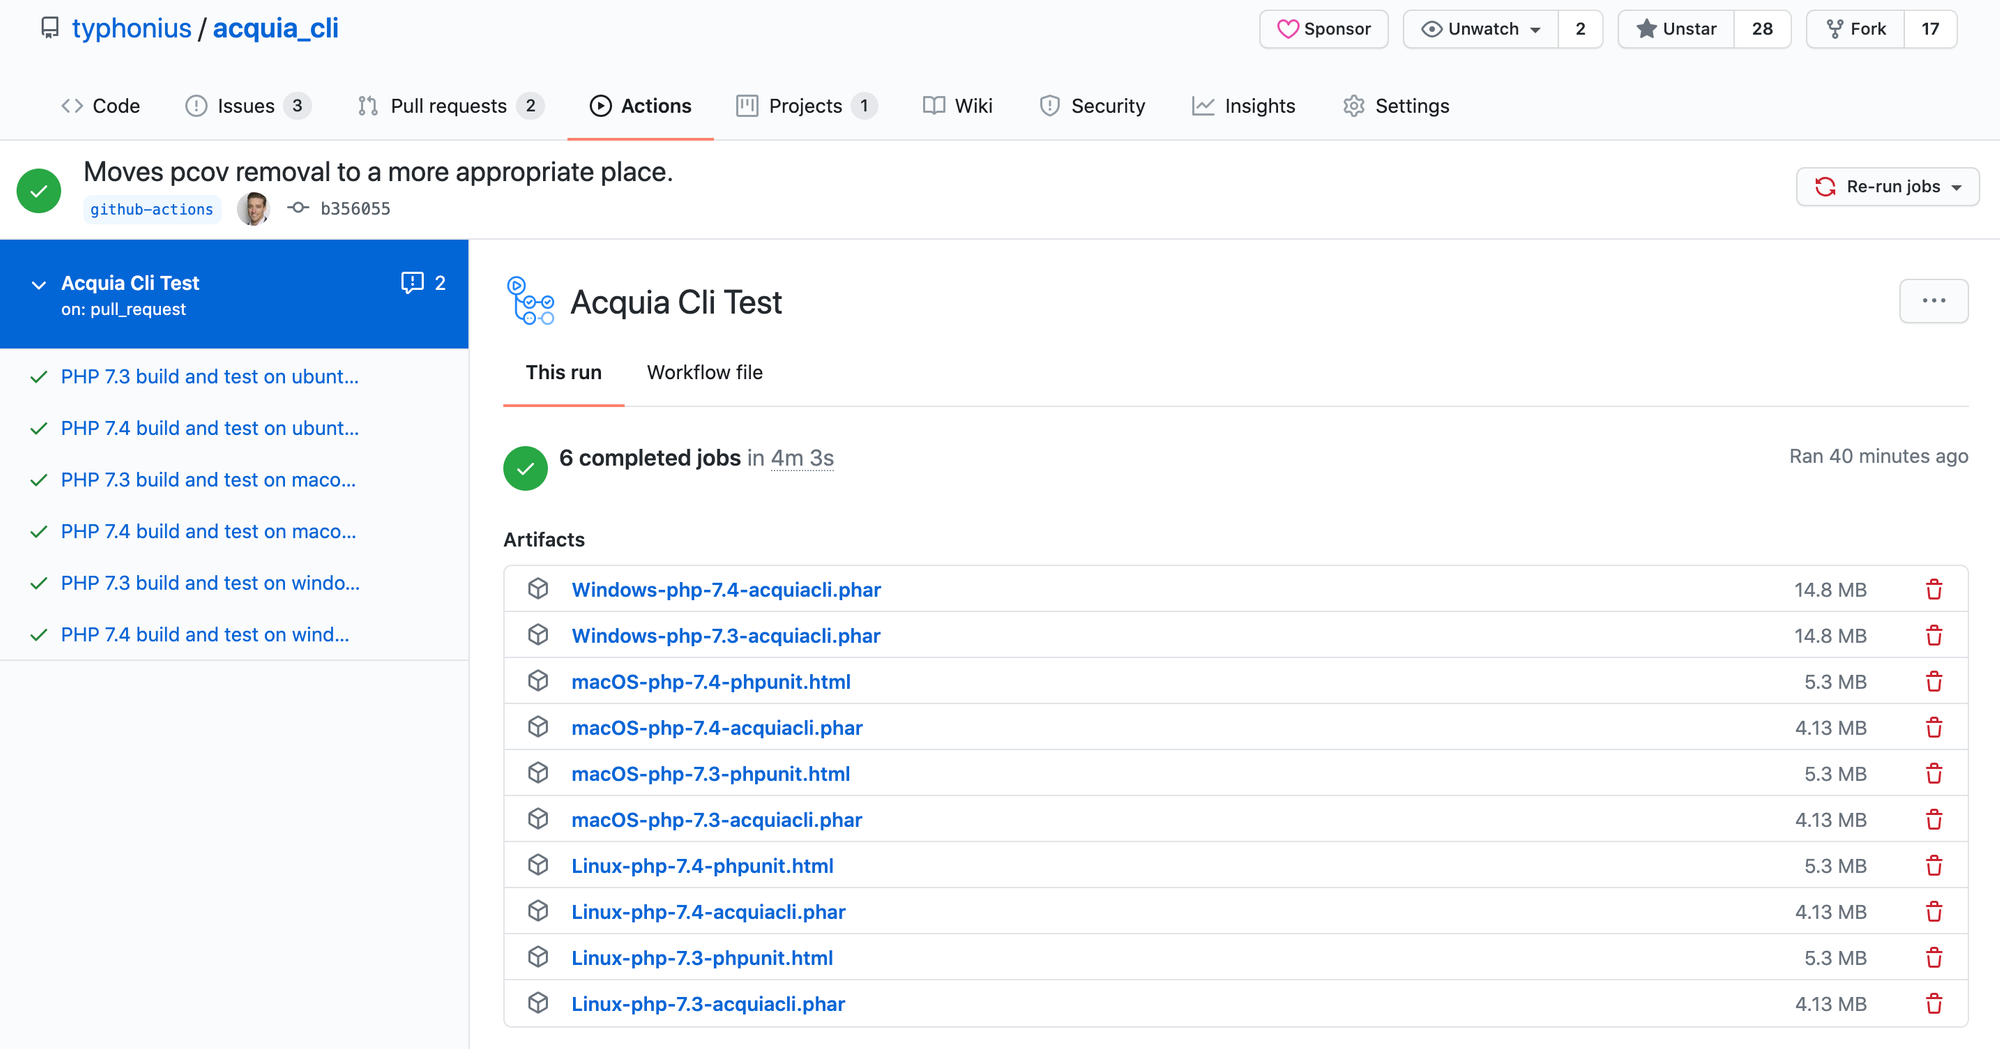Screen dimensions: 2000x1049
Task: Click the package icon beside Linux-php-7.3-acquiacli.phar
Action: click(x=538, y=1003)
